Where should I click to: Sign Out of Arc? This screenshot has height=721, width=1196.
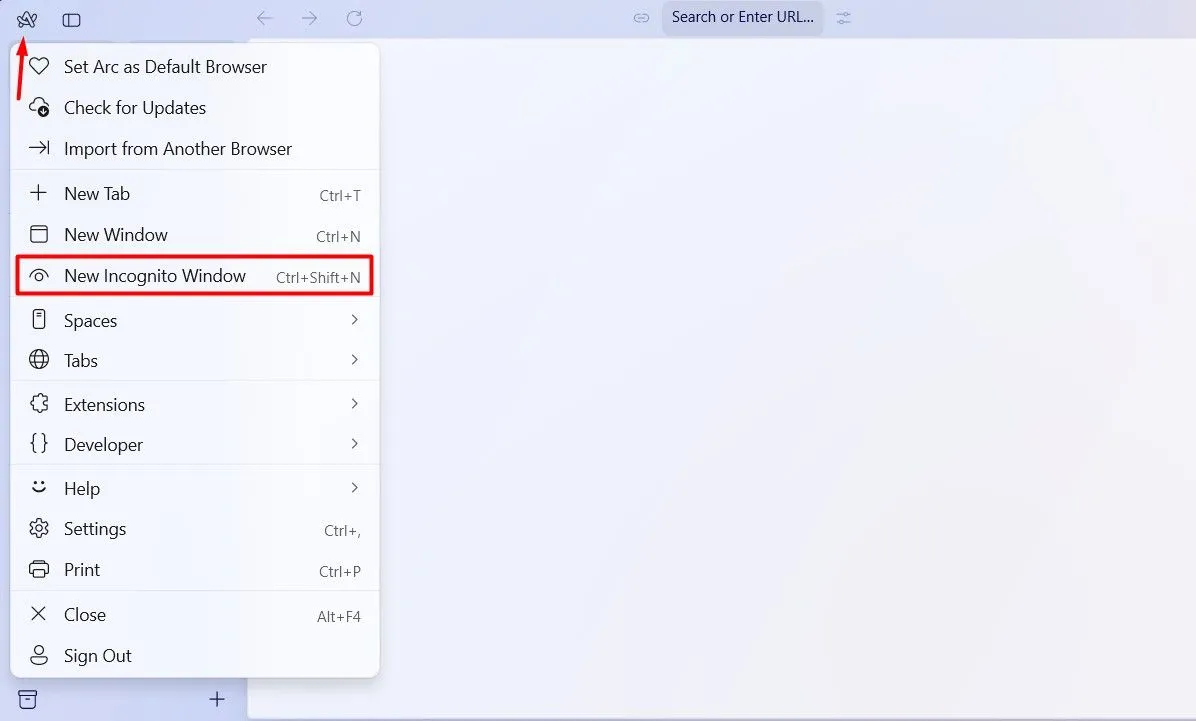pos(97,655)
